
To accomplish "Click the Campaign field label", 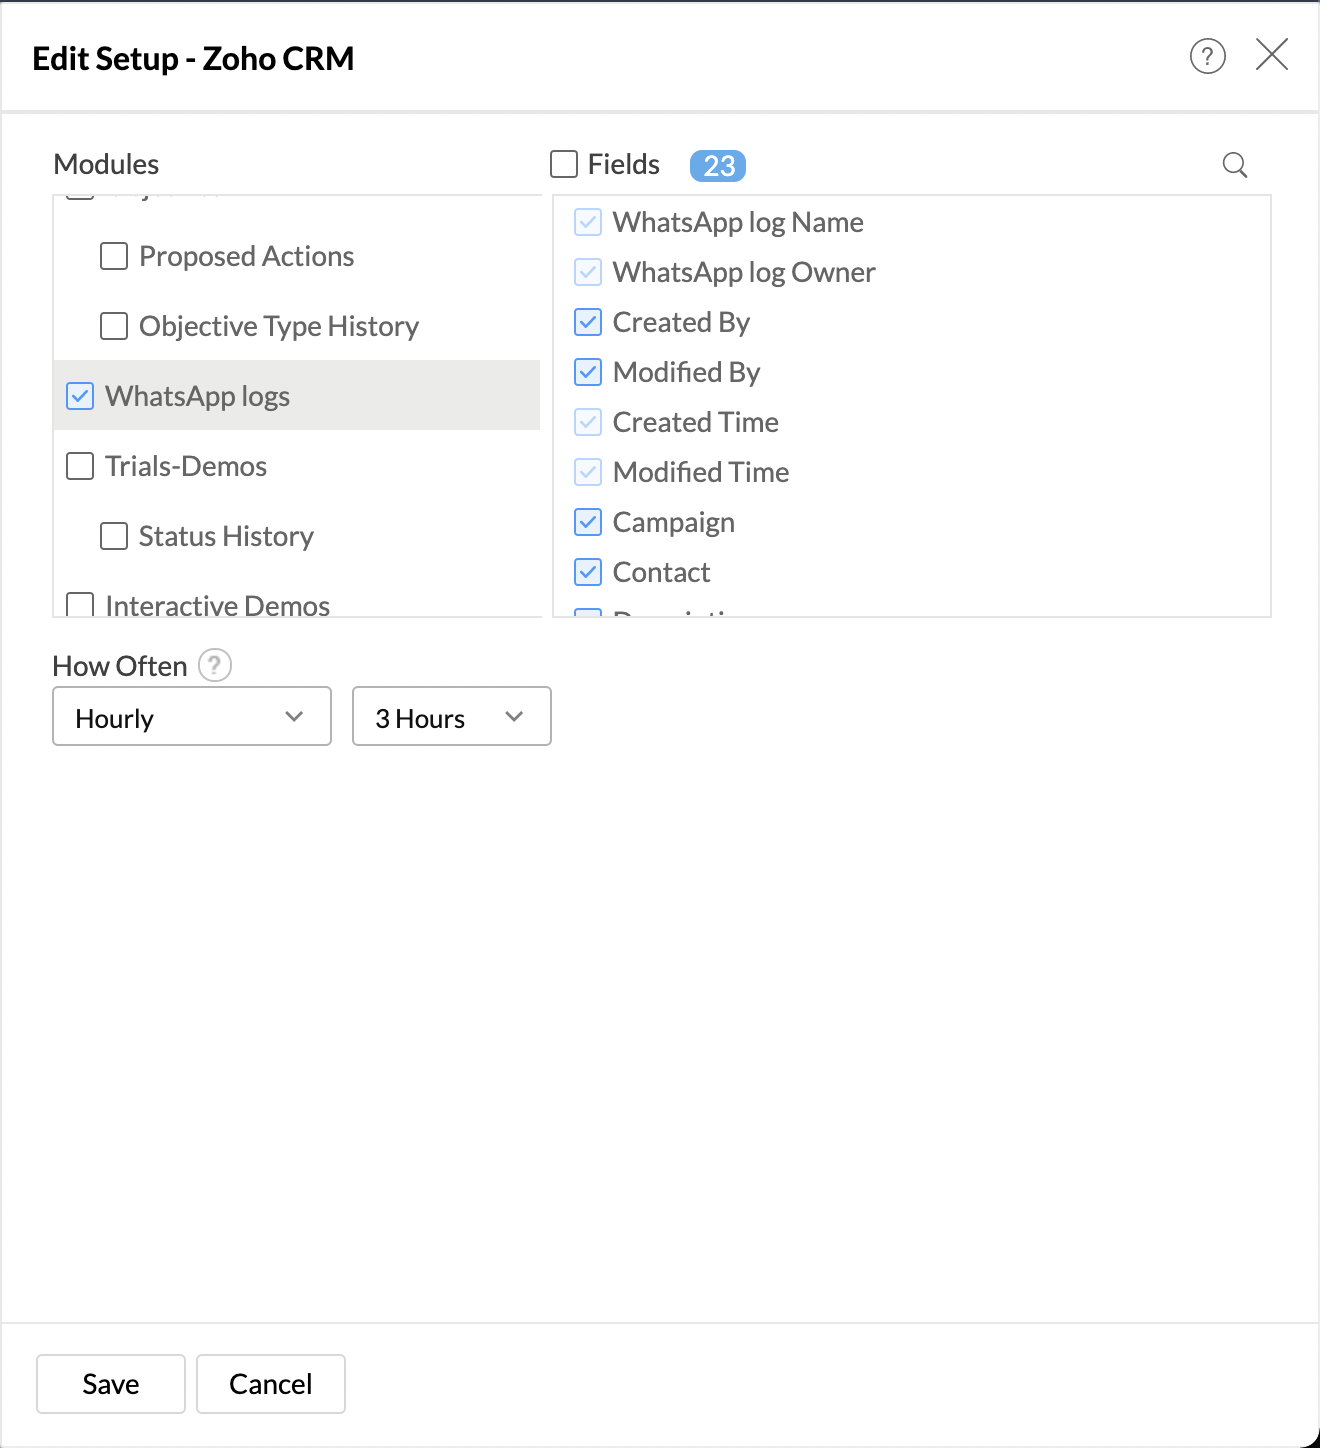I will (674, 523).
